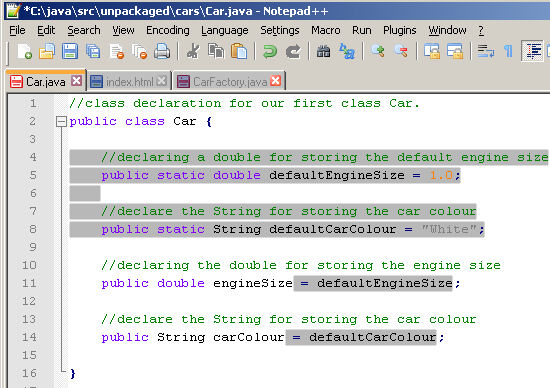Close current document using the toolbar Close icon

[x=116, y=52]
